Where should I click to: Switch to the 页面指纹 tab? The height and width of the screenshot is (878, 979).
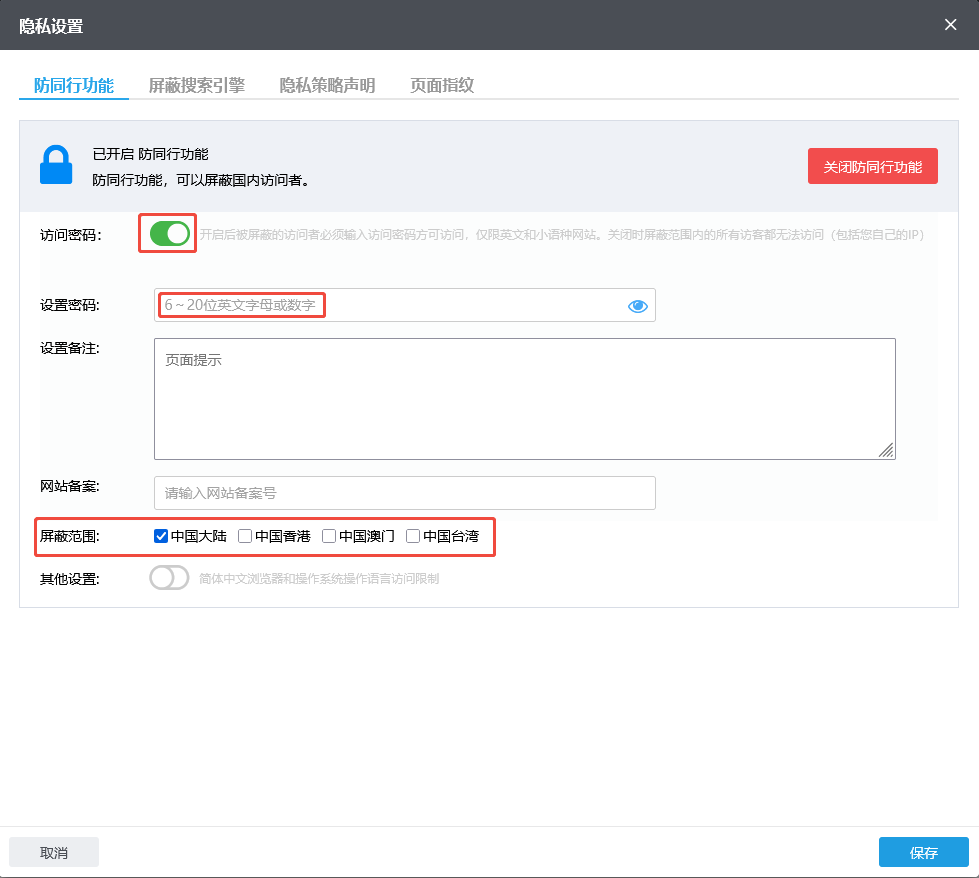[441, 85]
